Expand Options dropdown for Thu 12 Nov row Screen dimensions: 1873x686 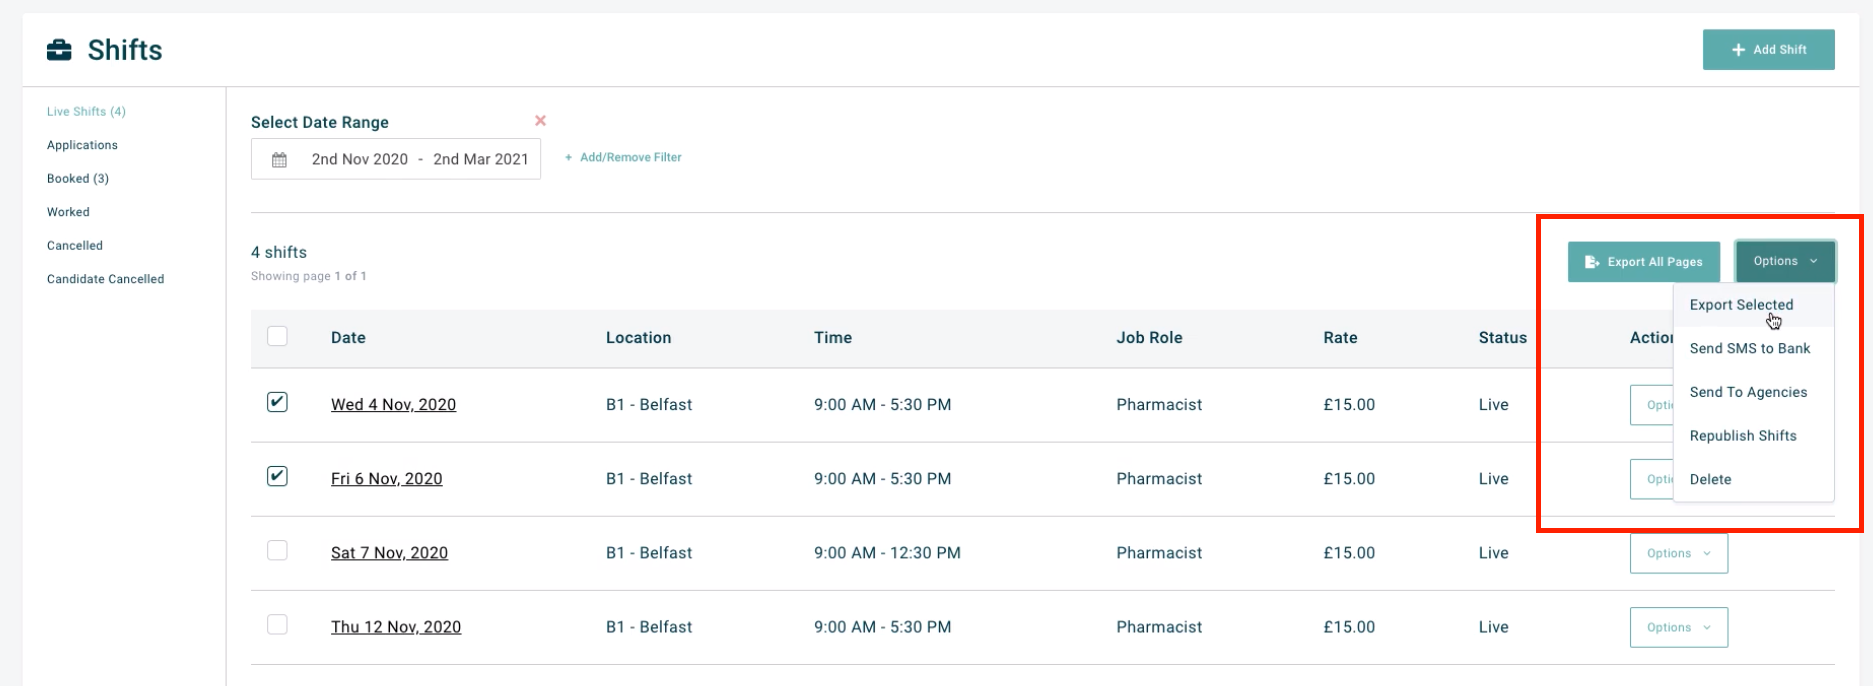point(1678,627)
